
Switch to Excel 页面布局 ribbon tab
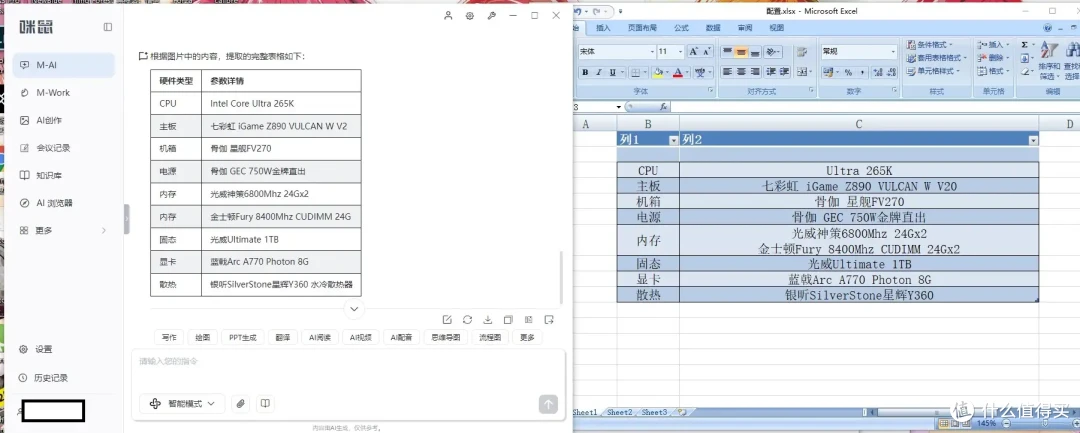[x=642, y=28]
